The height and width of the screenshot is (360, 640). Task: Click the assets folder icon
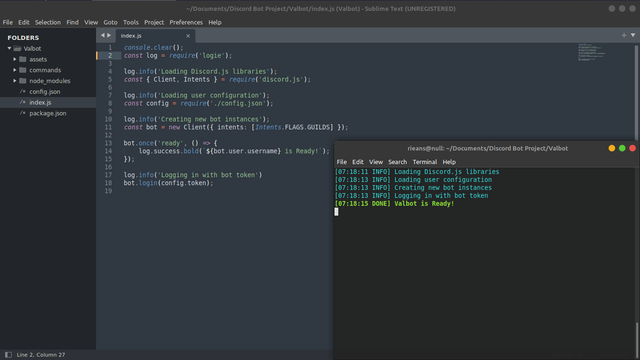[x=23, y=59]
